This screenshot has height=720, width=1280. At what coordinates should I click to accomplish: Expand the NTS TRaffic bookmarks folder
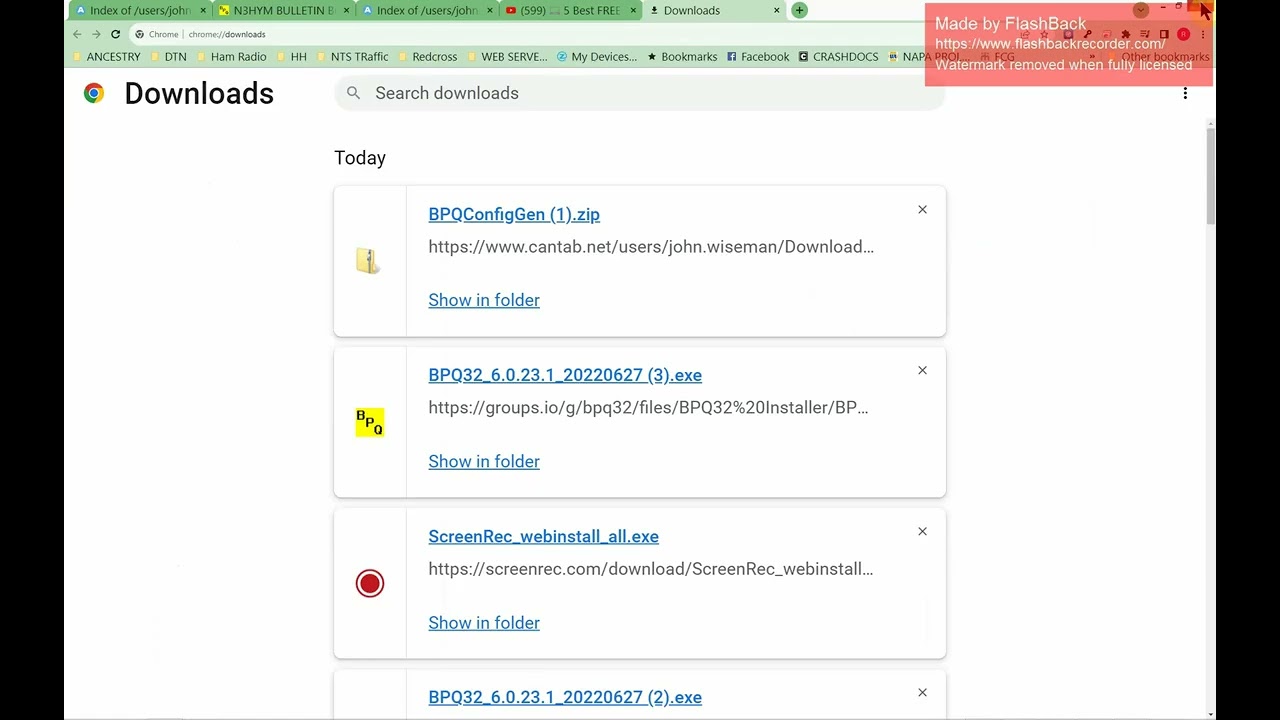pyautogui.click(x=352, y=57)
